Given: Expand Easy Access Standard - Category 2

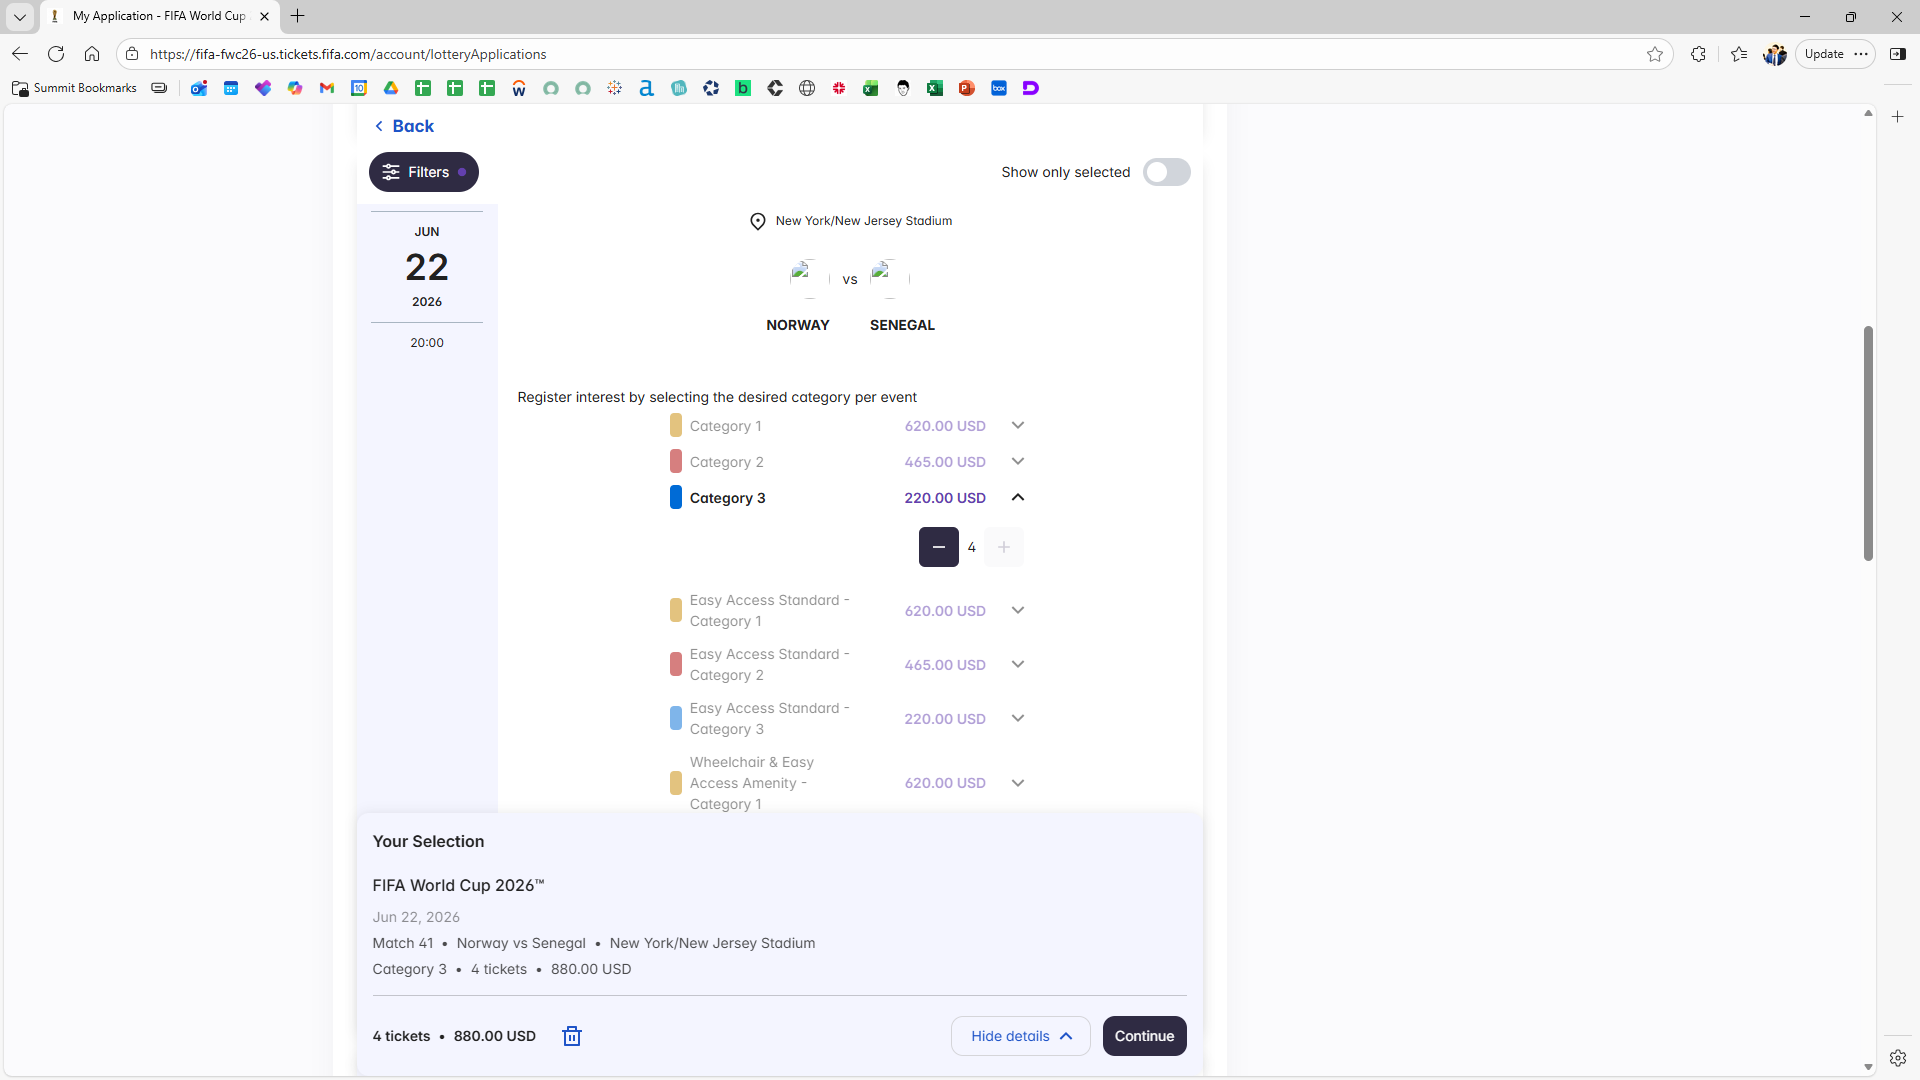Looking at the screenshot, I should click(1018, 665).
